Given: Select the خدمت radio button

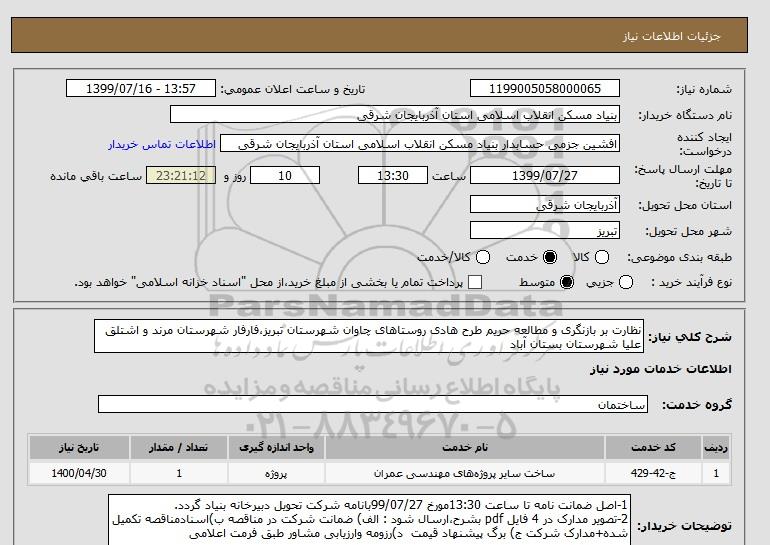Looking at the screenshot, I should click(x=550, y=257).
